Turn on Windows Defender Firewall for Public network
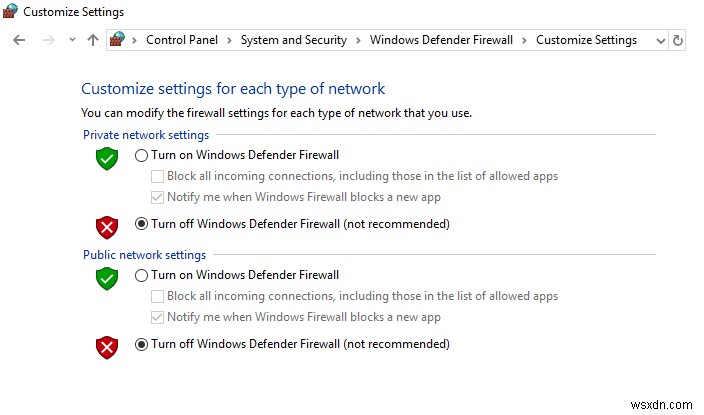Screen dimensions: 704x415 click(x=141, y=275)
